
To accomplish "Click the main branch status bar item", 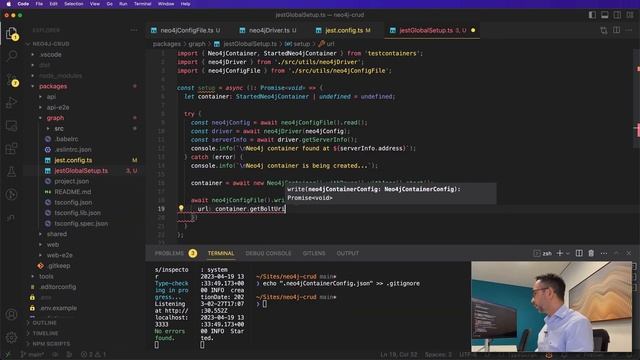I will tap(32, 354).
